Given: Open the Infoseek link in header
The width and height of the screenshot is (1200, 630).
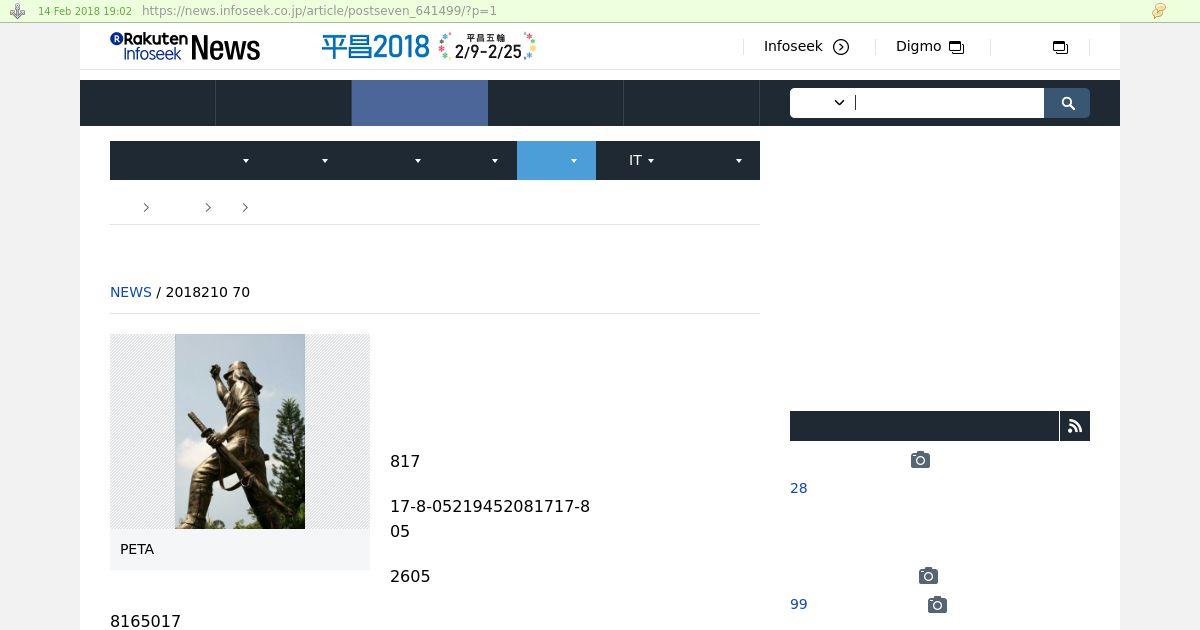Looking at the screenshot, I should pos(793,46).
